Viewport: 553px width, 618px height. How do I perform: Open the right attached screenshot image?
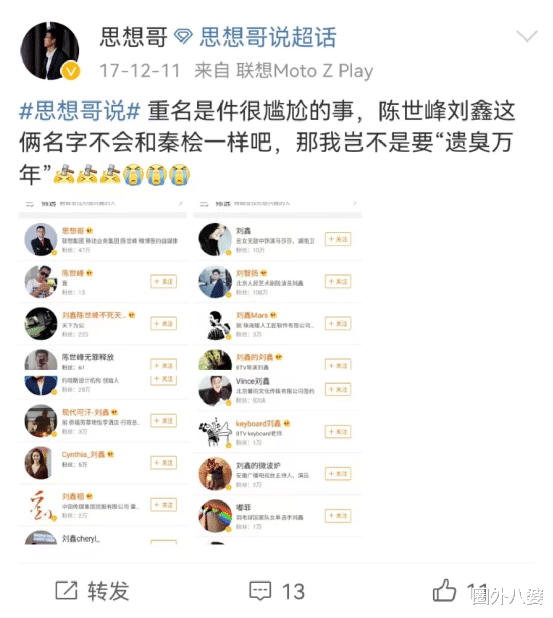click(x=277, y=372)
